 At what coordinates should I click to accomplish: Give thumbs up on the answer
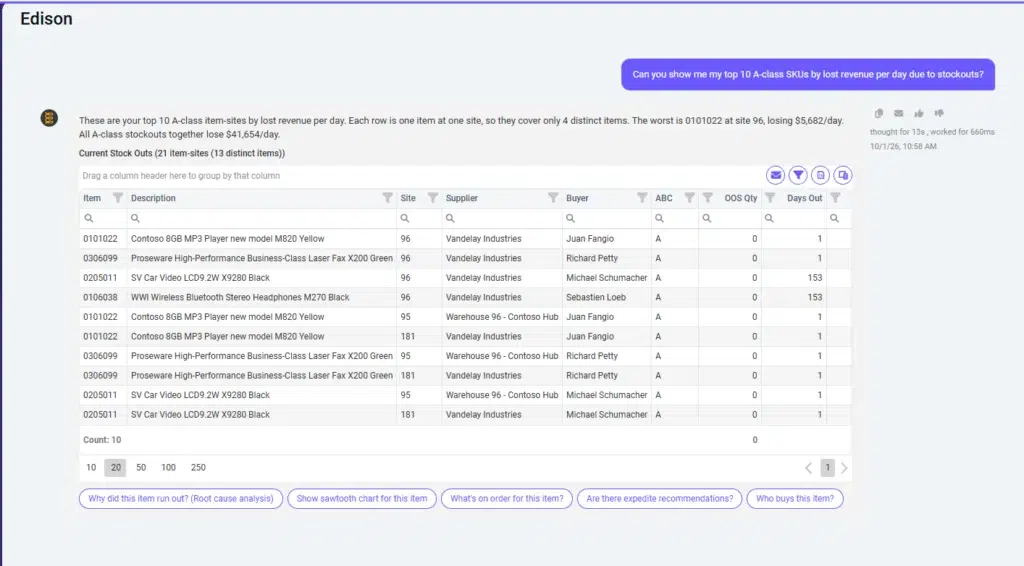pos(919,114)
